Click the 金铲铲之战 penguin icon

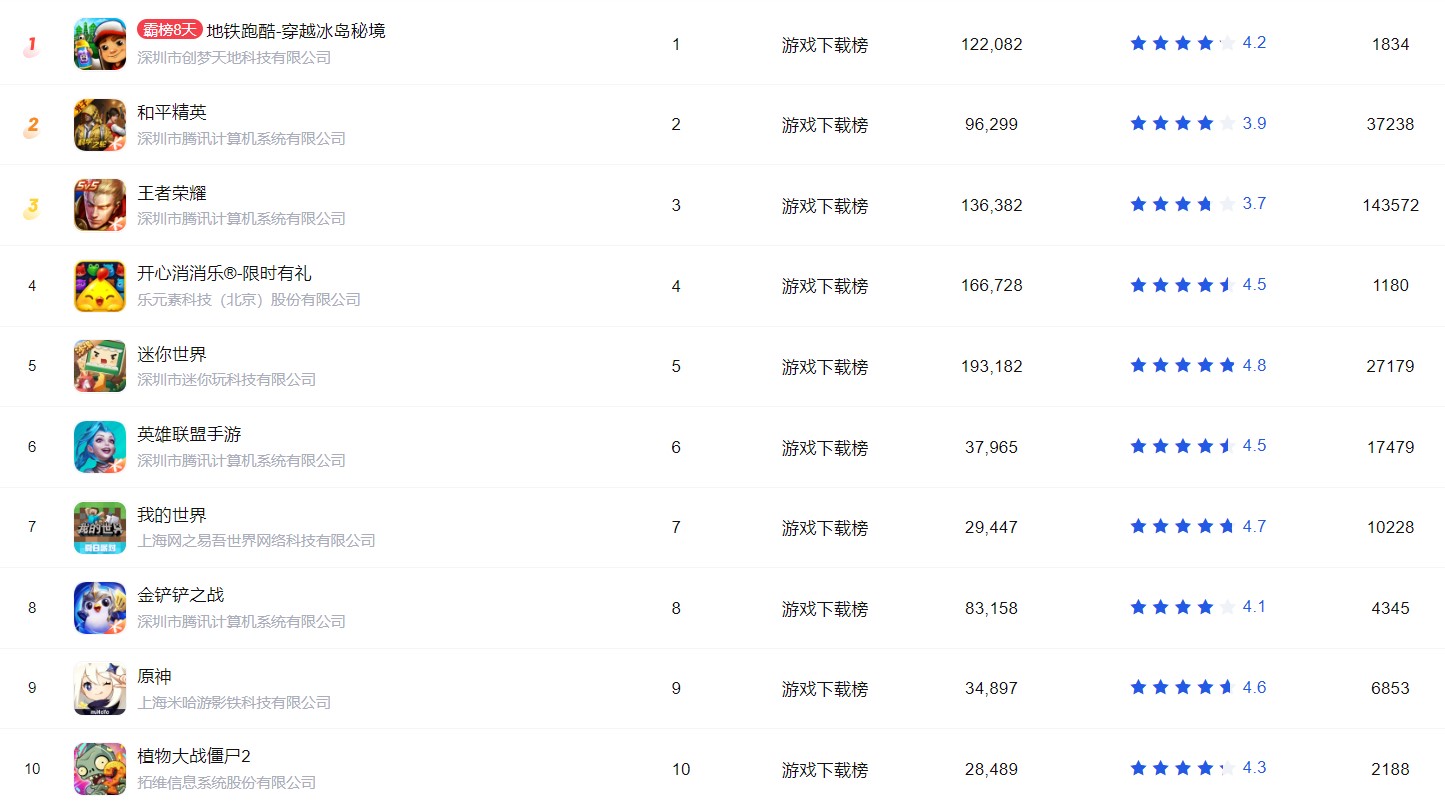coord(100,608)
